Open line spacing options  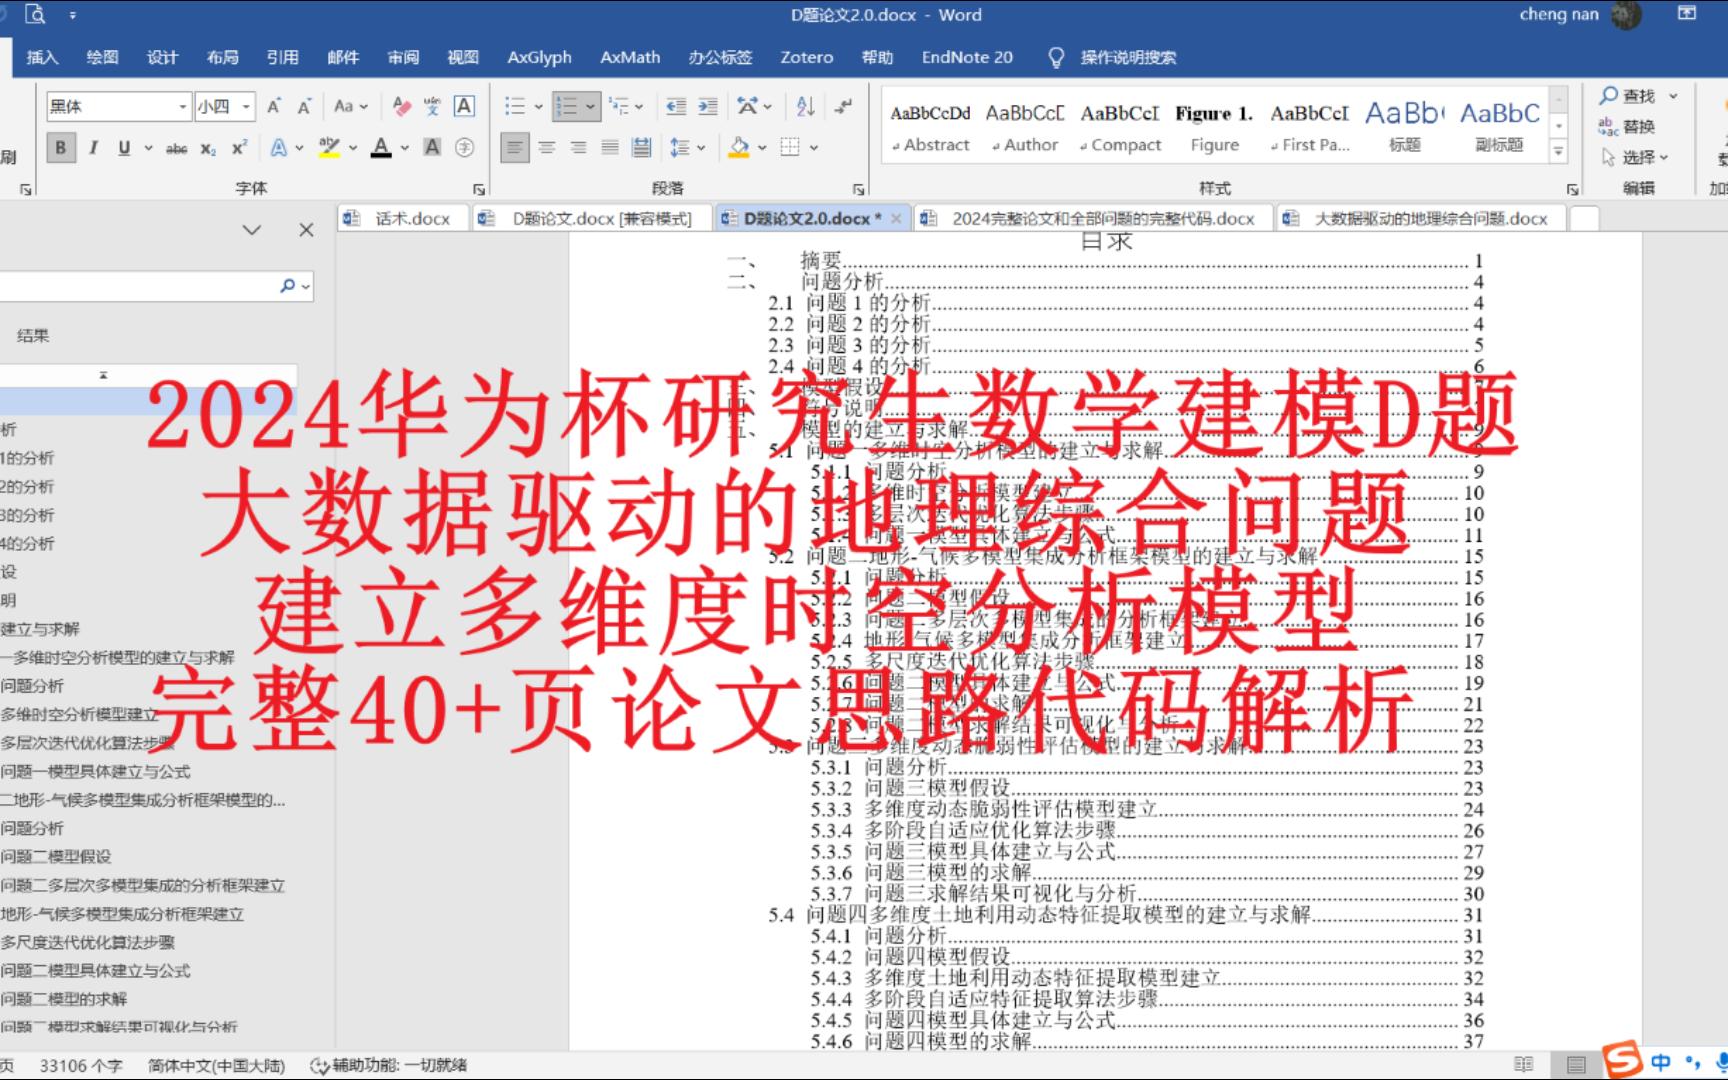687,148
